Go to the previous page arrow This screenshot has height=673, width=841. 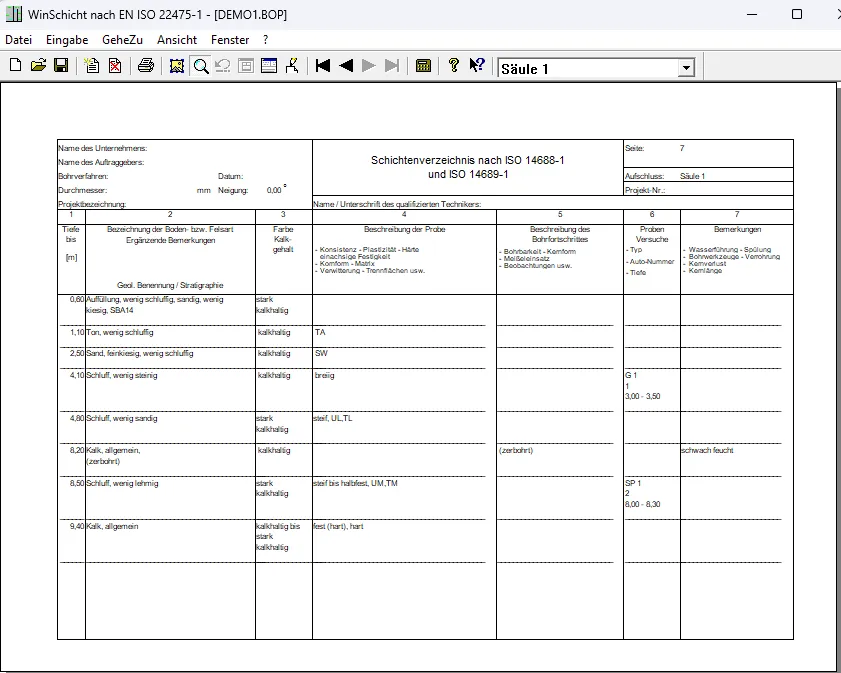coord(346,65)
